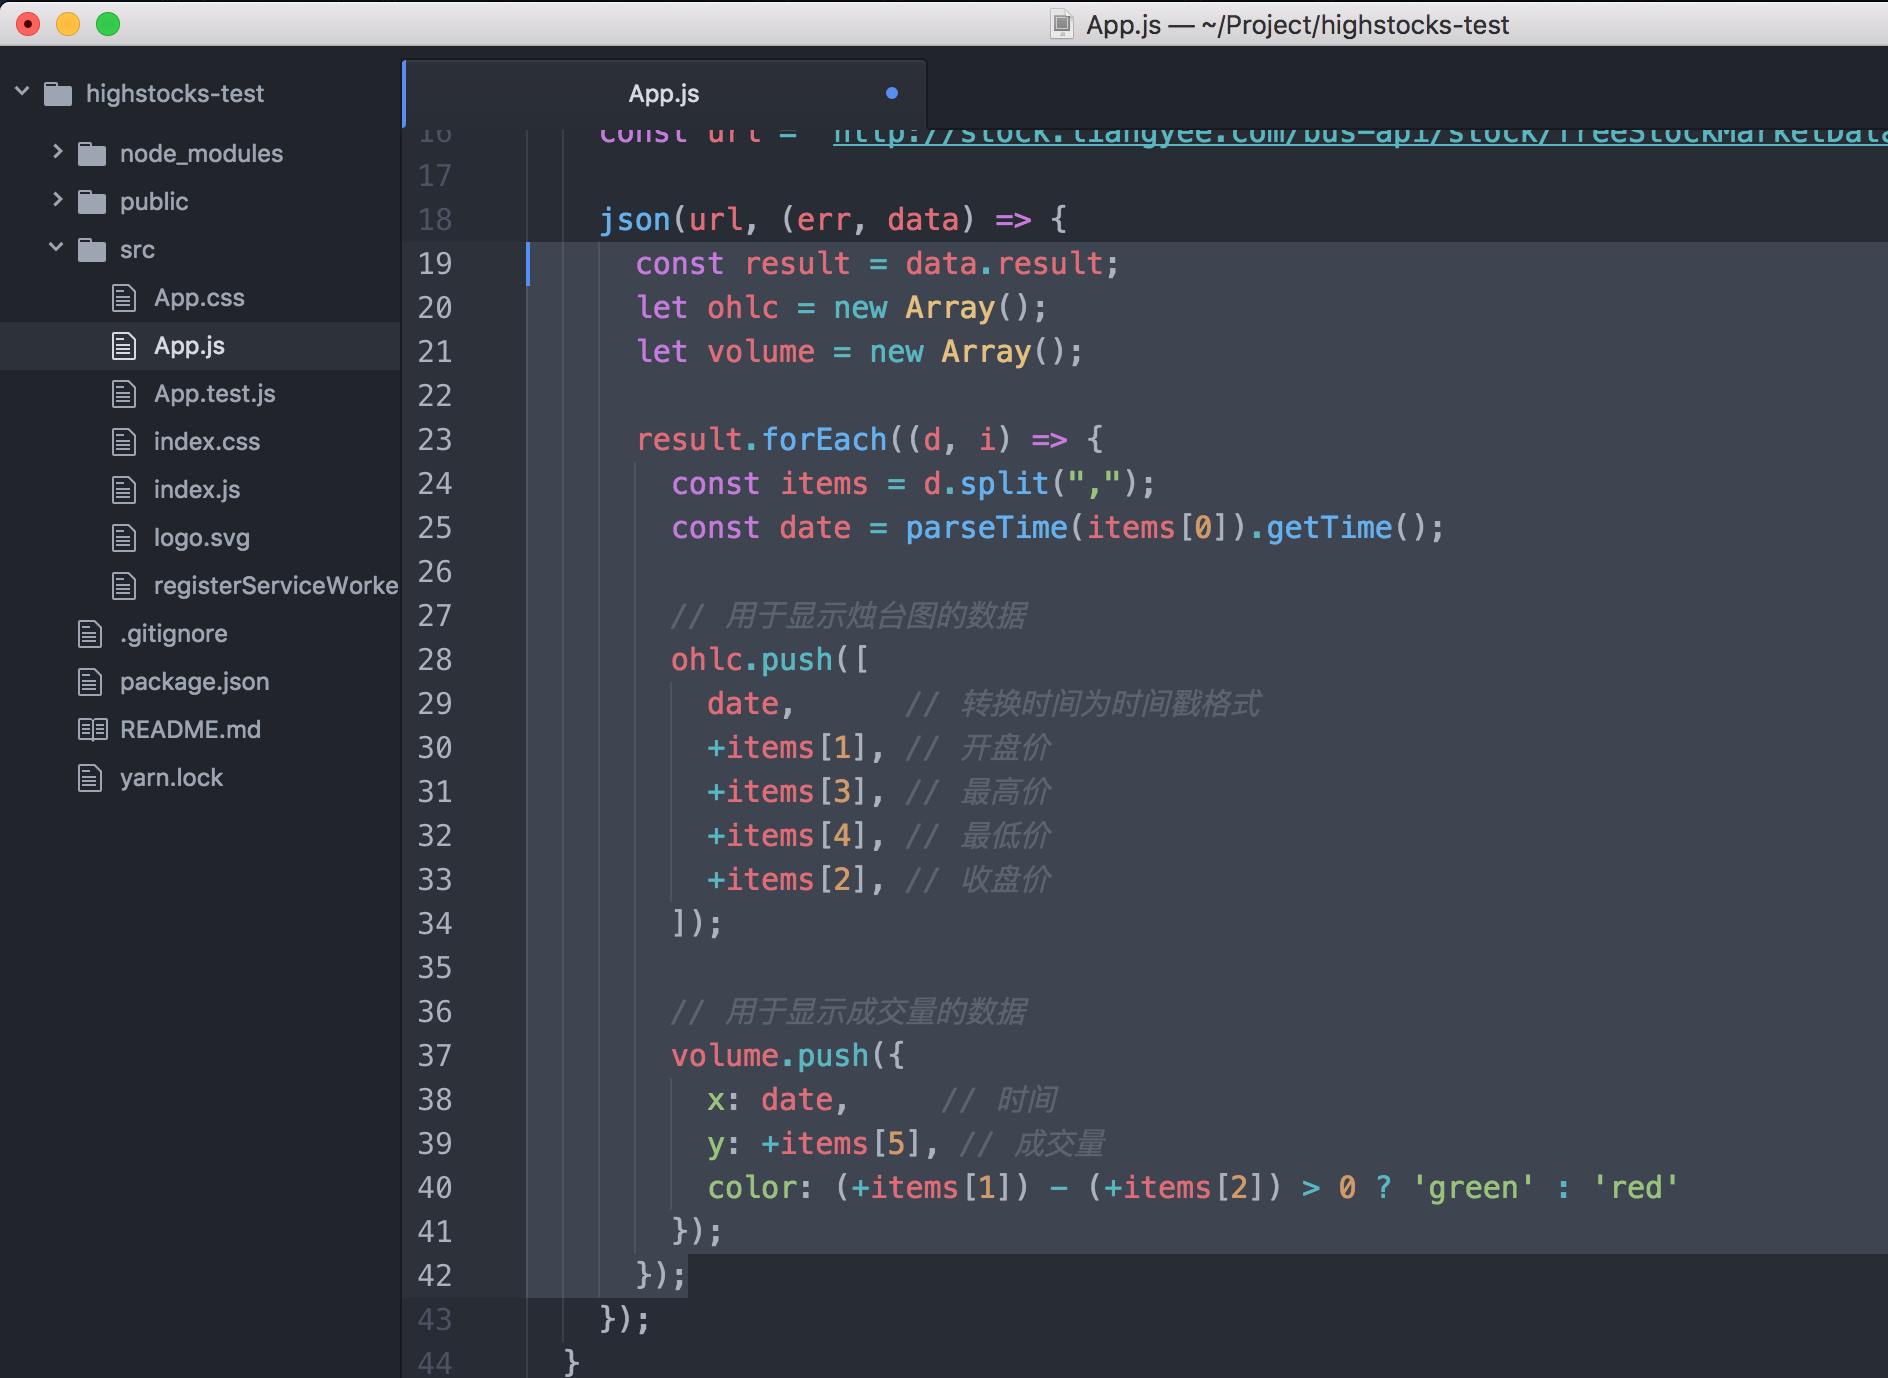Viewport: 1888px width, 1378px height.
Task: Expand the node_modules folder chevron
Action: coord(57,152)
